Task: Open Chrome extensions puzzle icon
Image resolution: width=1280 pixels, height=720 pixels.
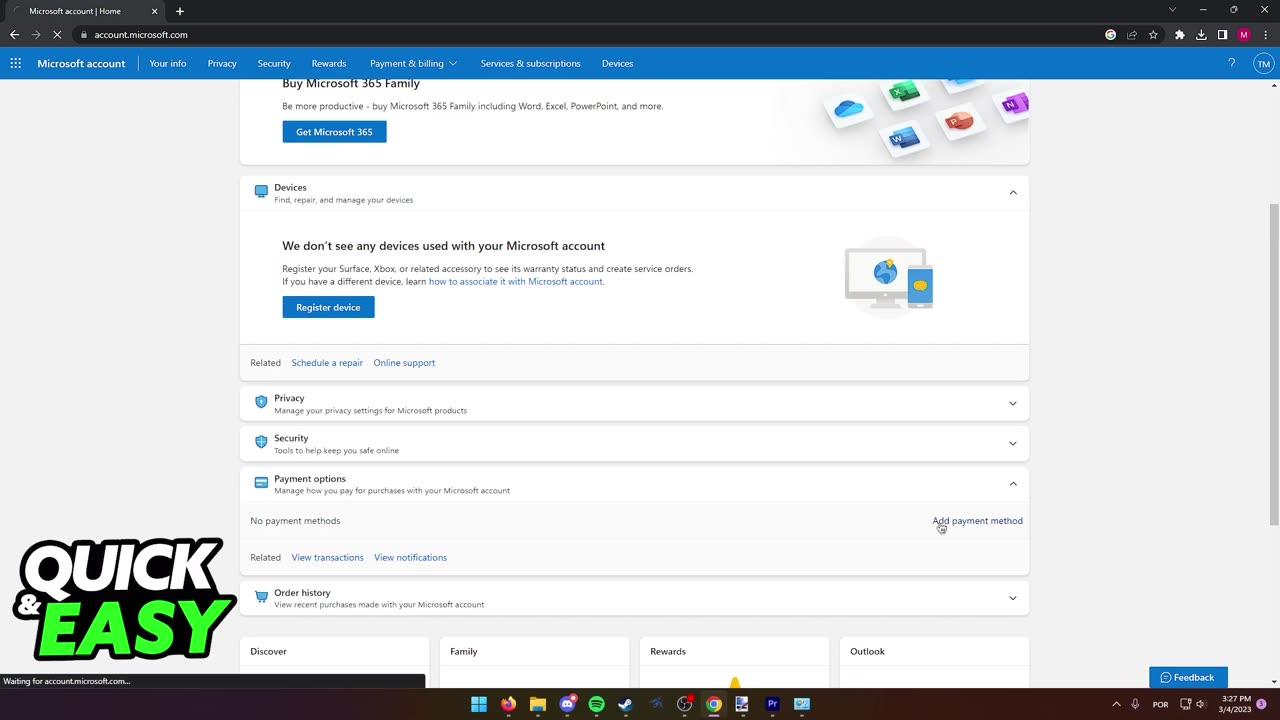Action: coord(1179,34)
